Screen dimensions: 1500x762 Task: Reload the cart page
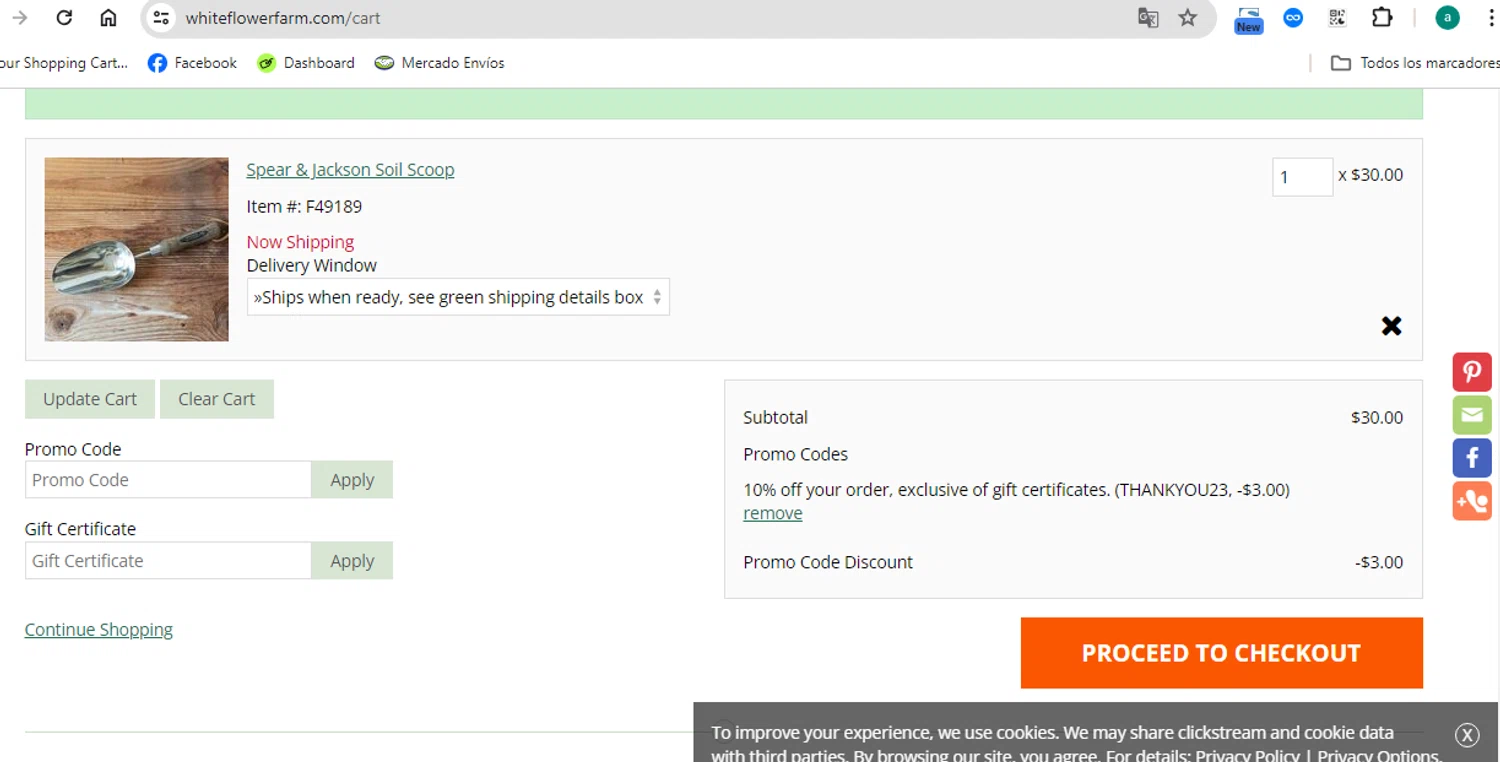coord(64,18)
